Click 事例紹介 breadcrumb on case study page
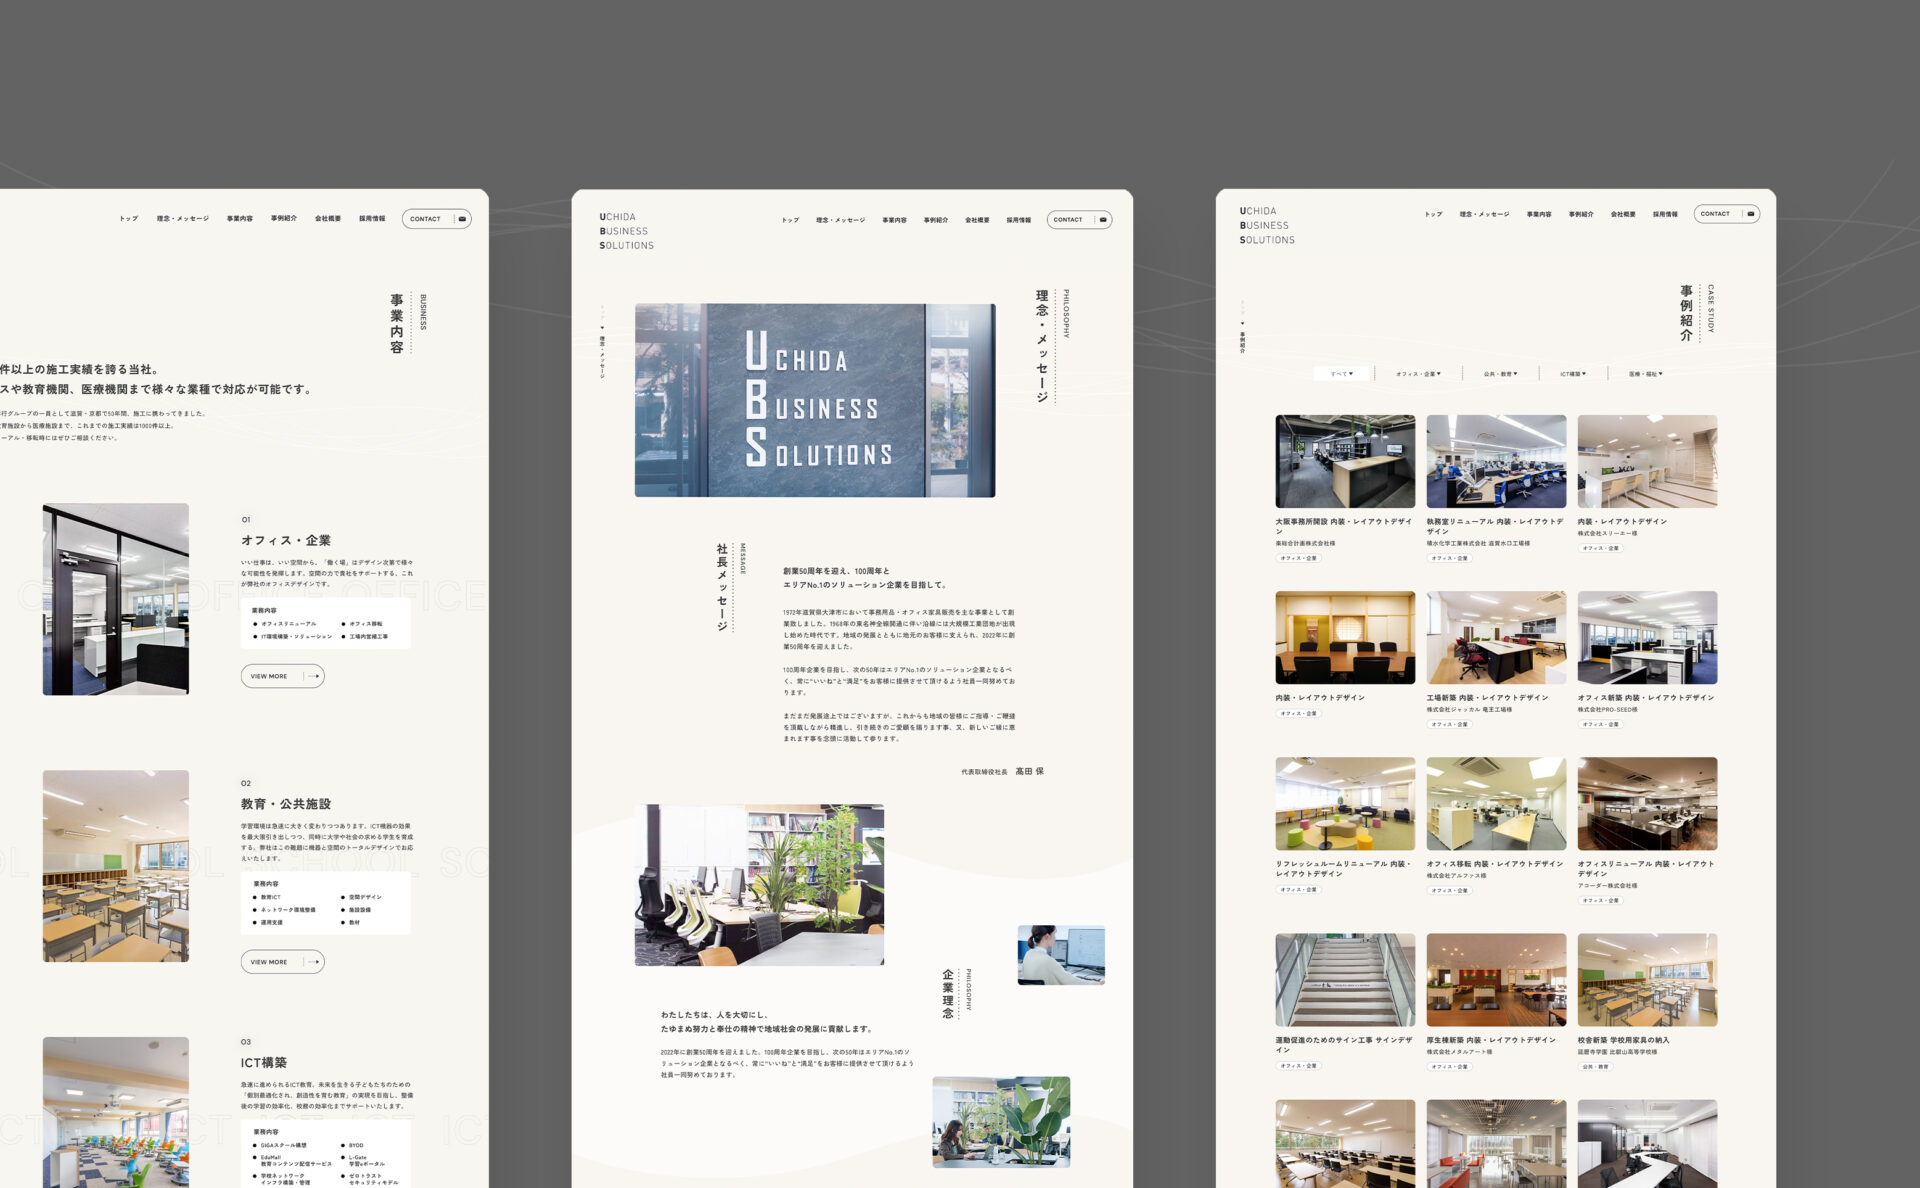 point(1242,343)
